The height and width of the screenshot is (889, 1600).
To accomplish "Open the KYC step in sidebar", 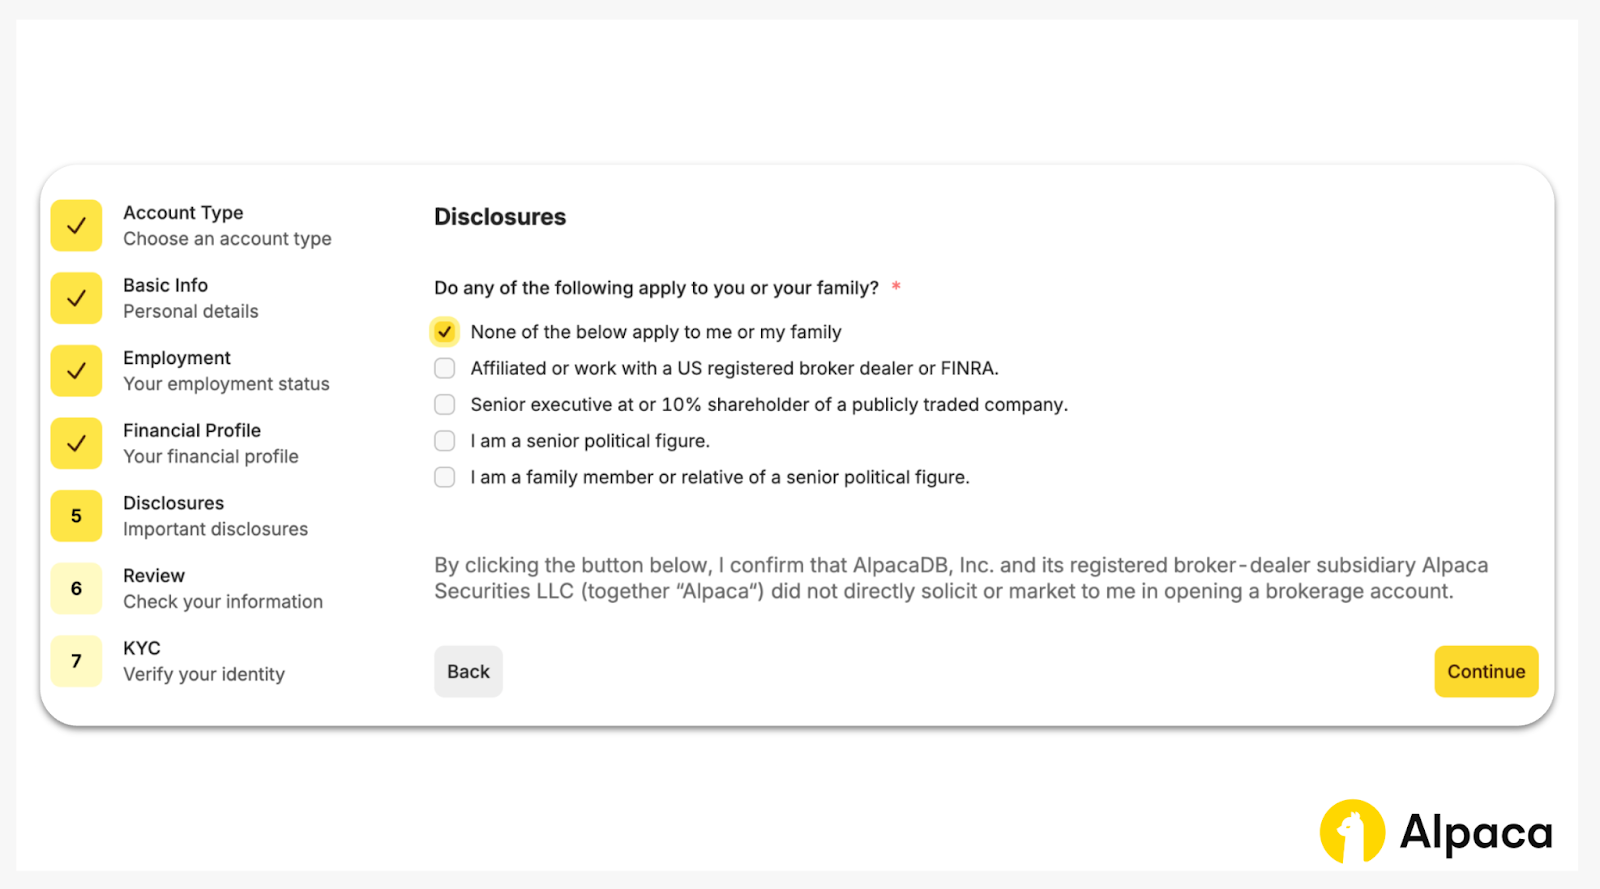I will 142,648.
